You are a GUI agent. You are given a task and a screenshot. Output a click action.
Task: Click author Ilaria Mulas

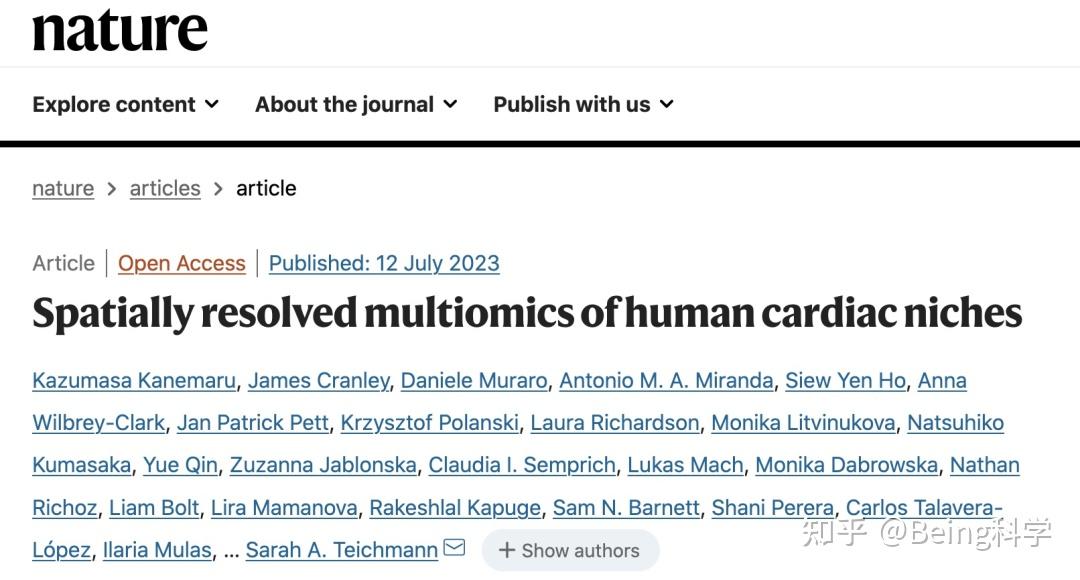pyautogui.click(x=157, y=550)
